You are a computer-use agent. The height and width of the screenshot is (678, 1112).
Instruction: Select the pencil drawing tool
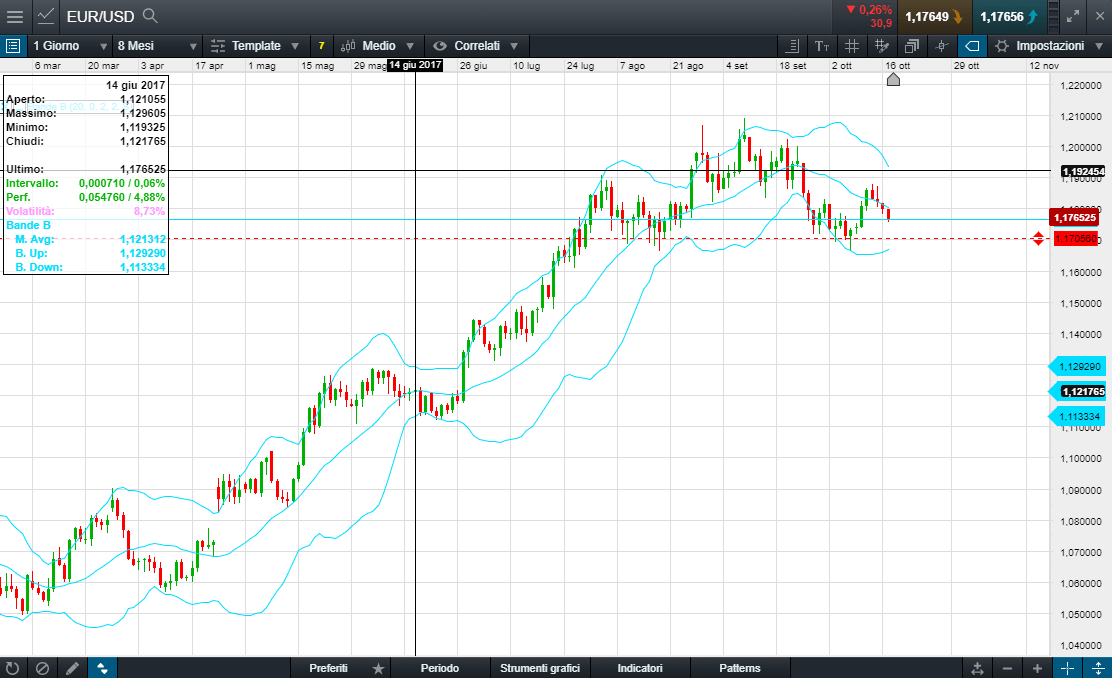pos(72,668)
